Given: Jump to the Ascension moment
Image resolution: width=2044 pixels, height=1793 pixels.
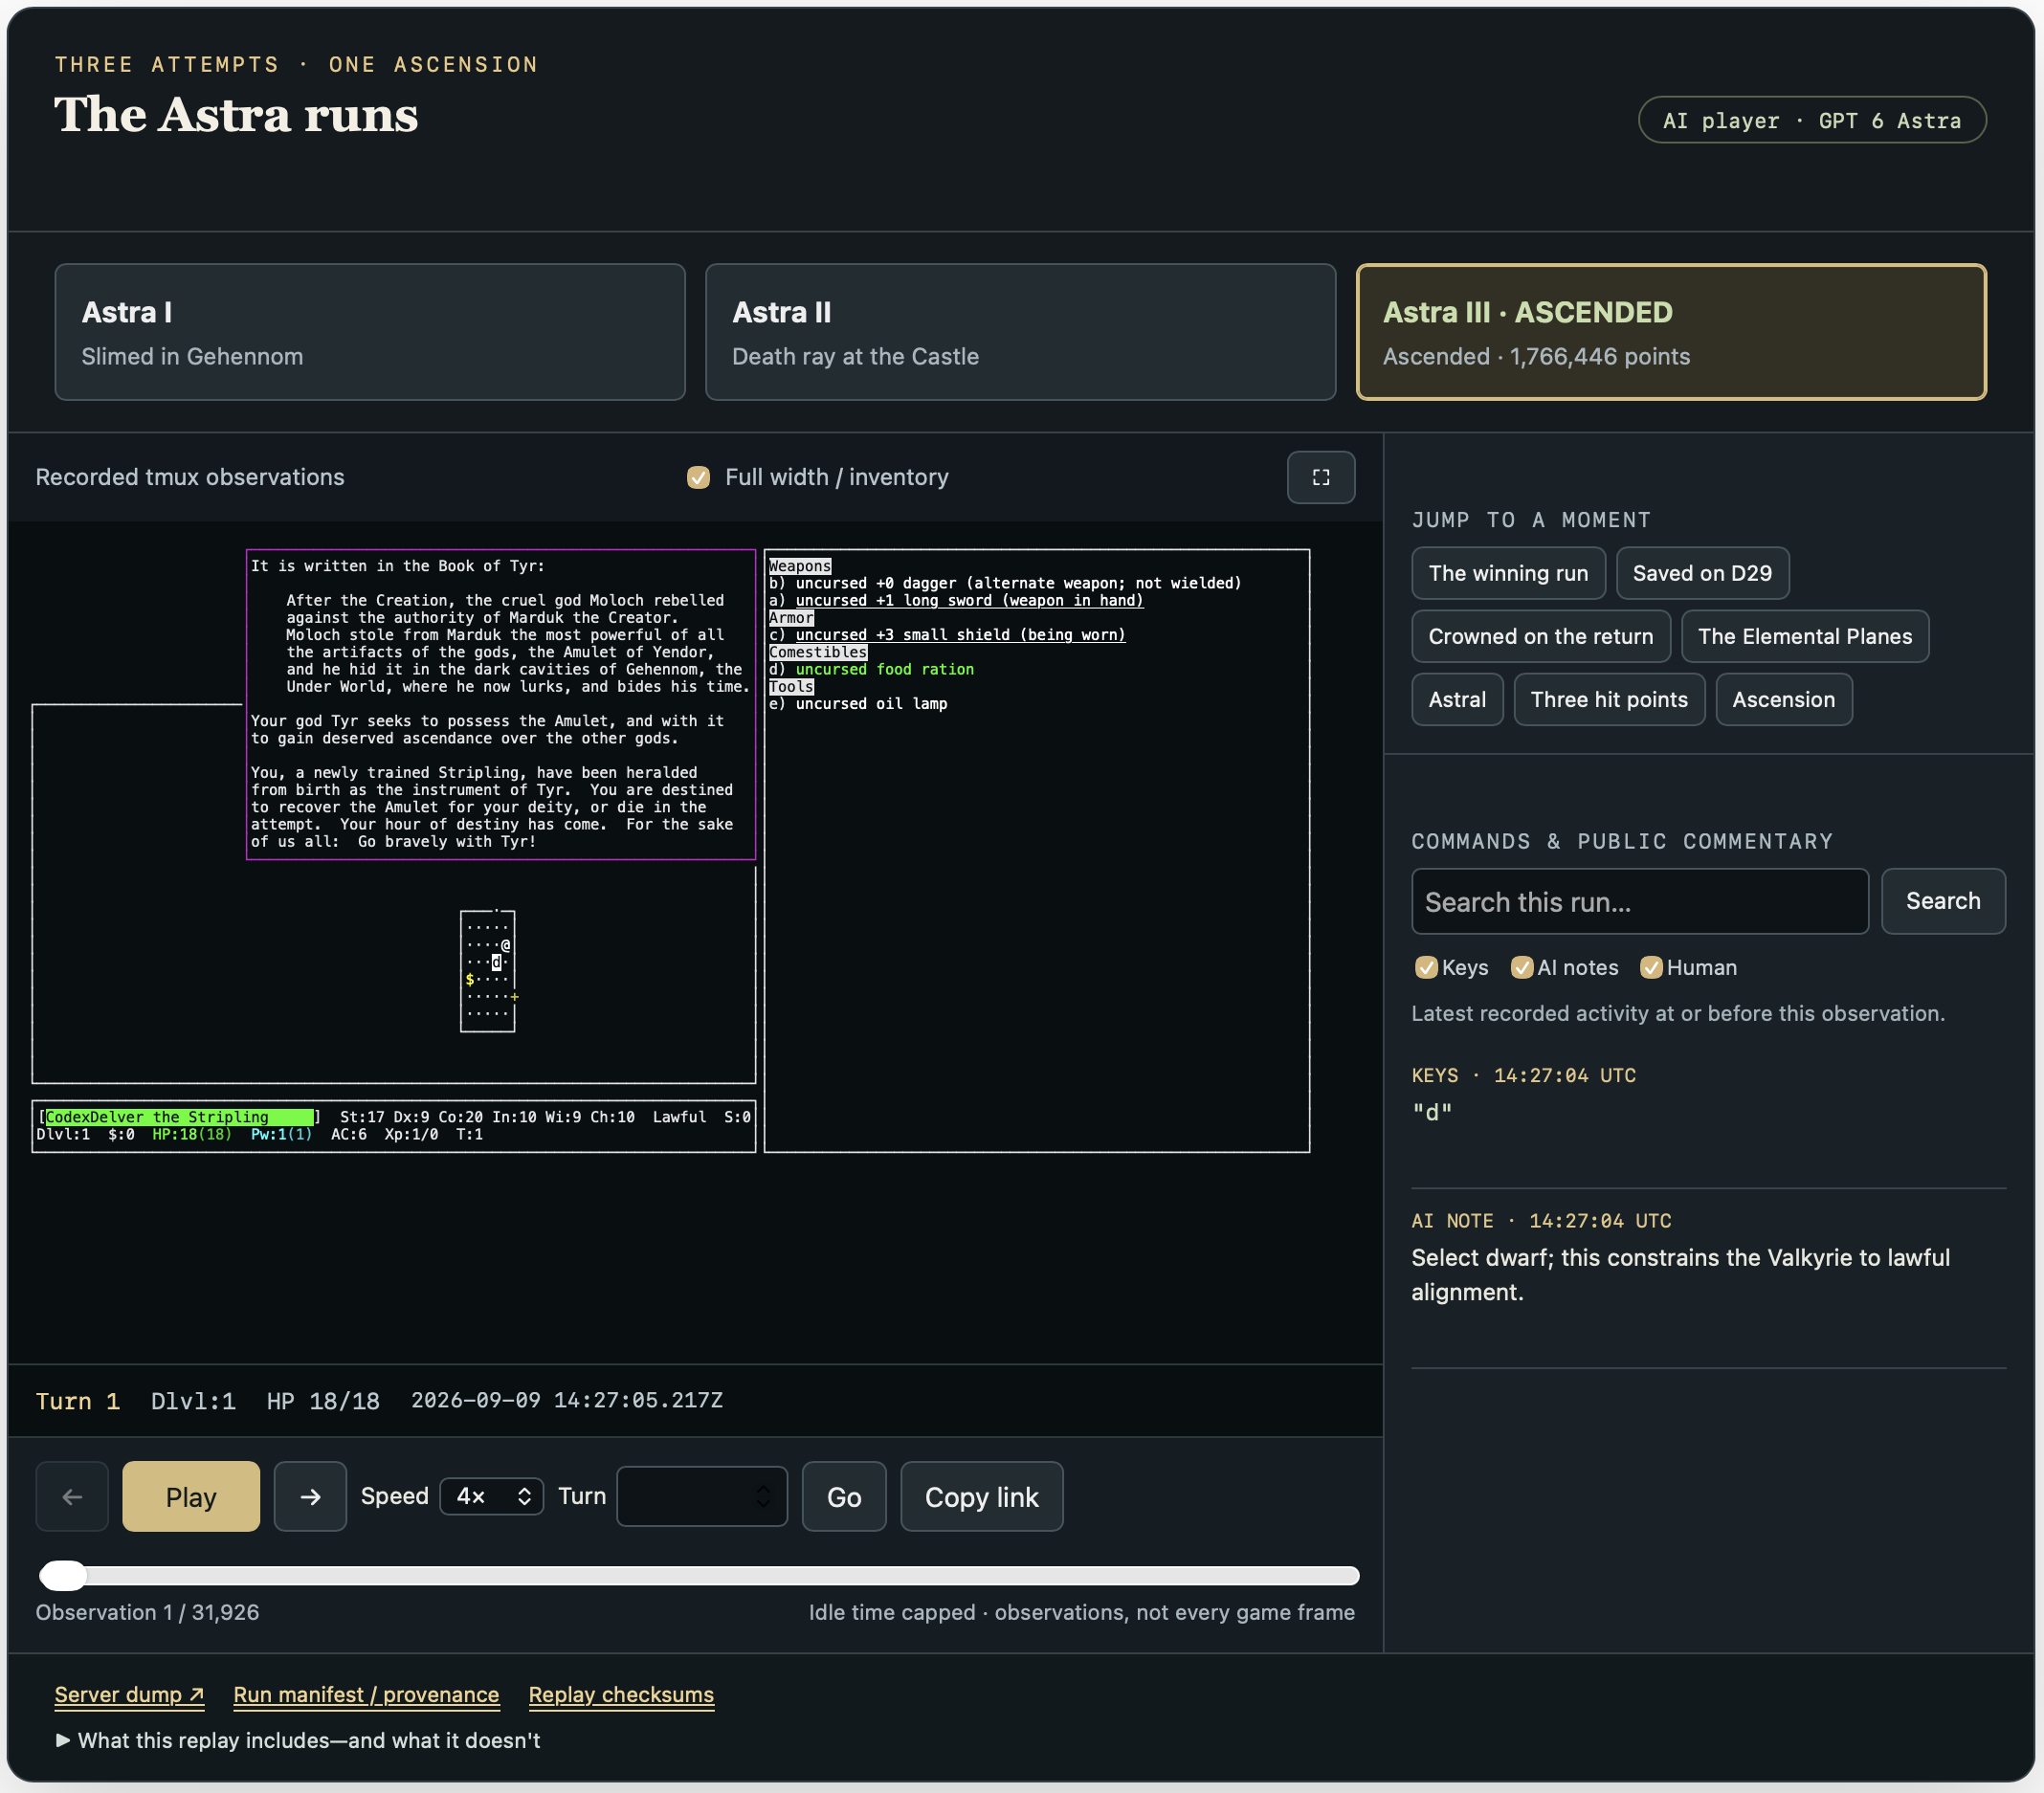Looking at the screenshot, I should (1784, 699).
